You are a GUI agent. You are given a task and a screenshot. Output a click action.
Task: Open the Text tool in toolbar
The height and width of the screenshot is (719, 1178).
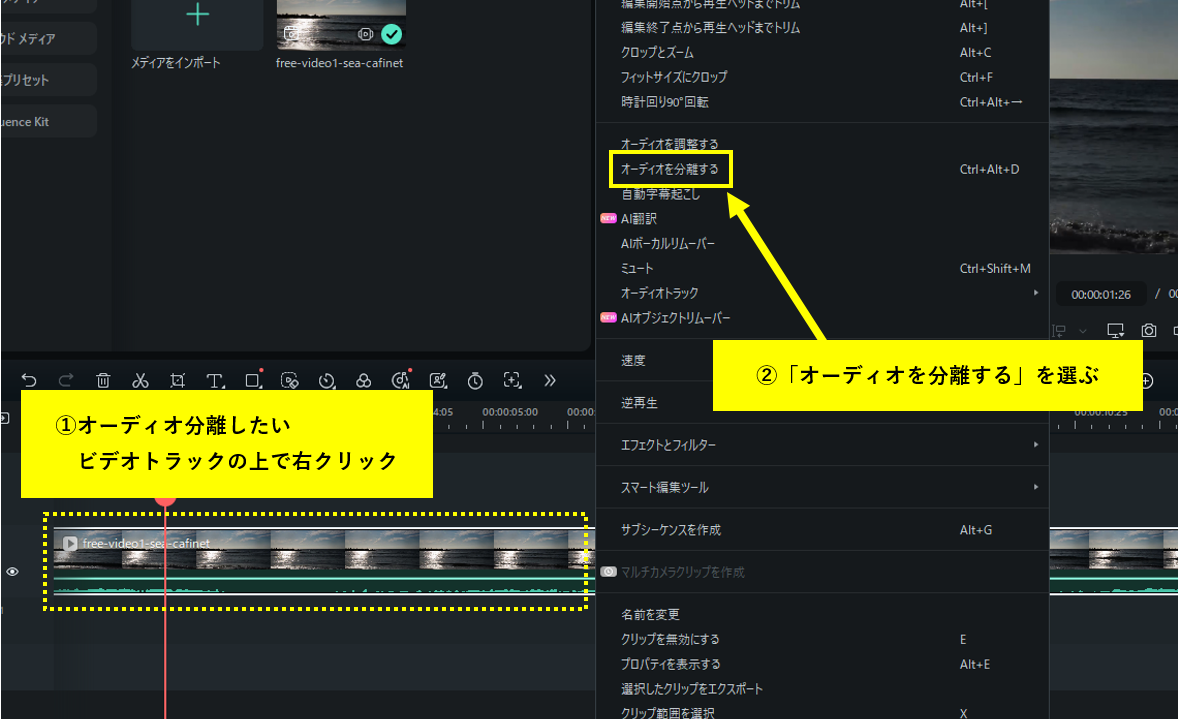(x=215, y=380)
